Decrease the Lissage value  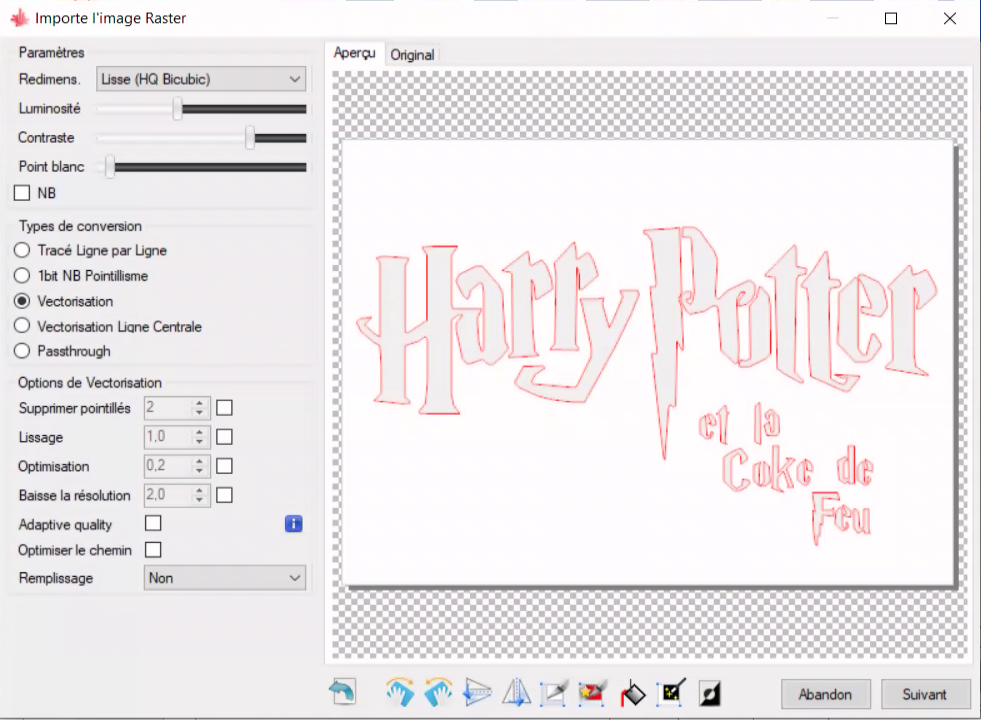coord(199,442)
